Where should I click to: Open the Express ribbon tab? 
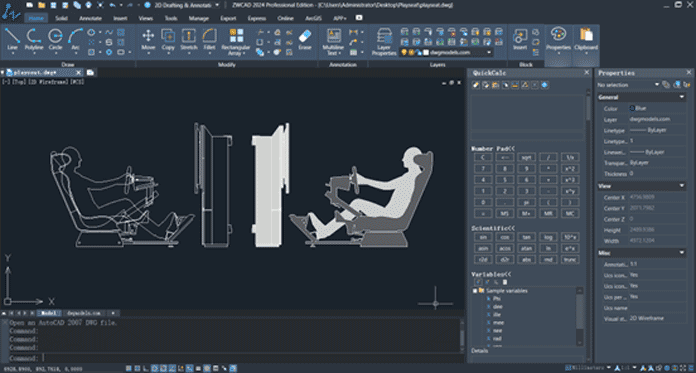click(x=257, y=18)
